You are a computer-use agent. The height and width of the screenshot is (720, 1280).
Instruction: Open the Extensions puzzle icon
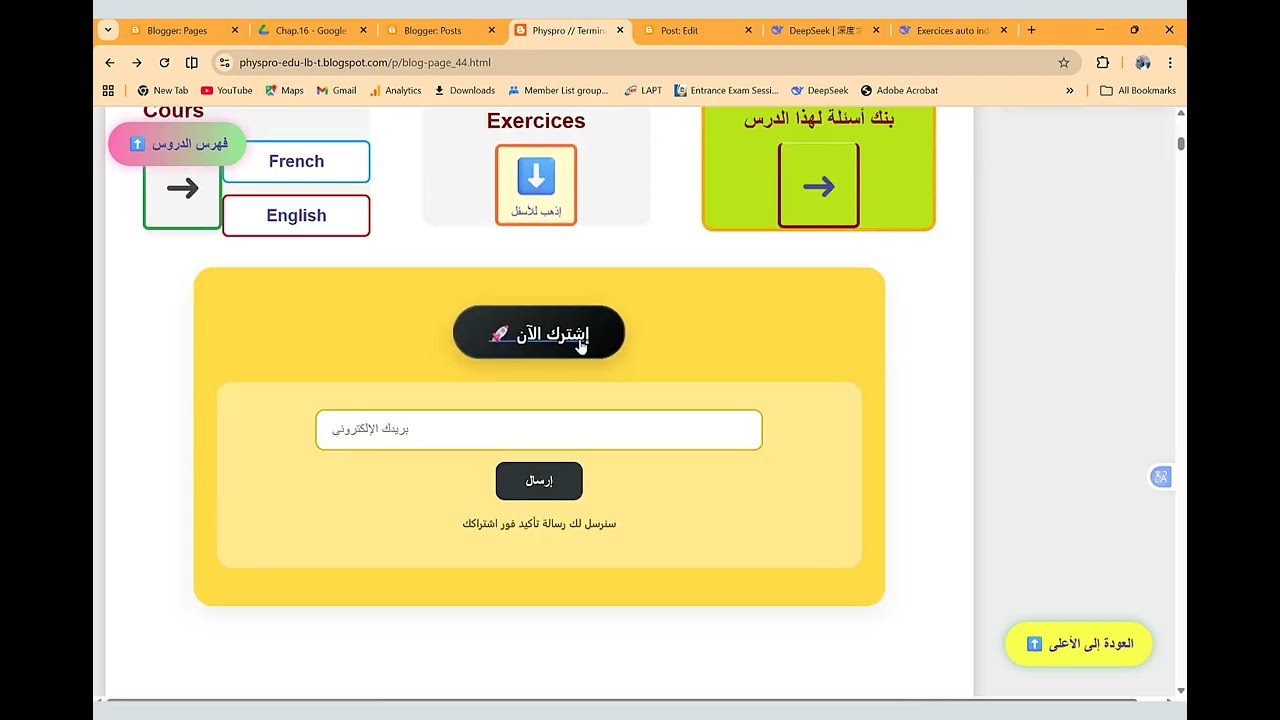click(1102, 62)
